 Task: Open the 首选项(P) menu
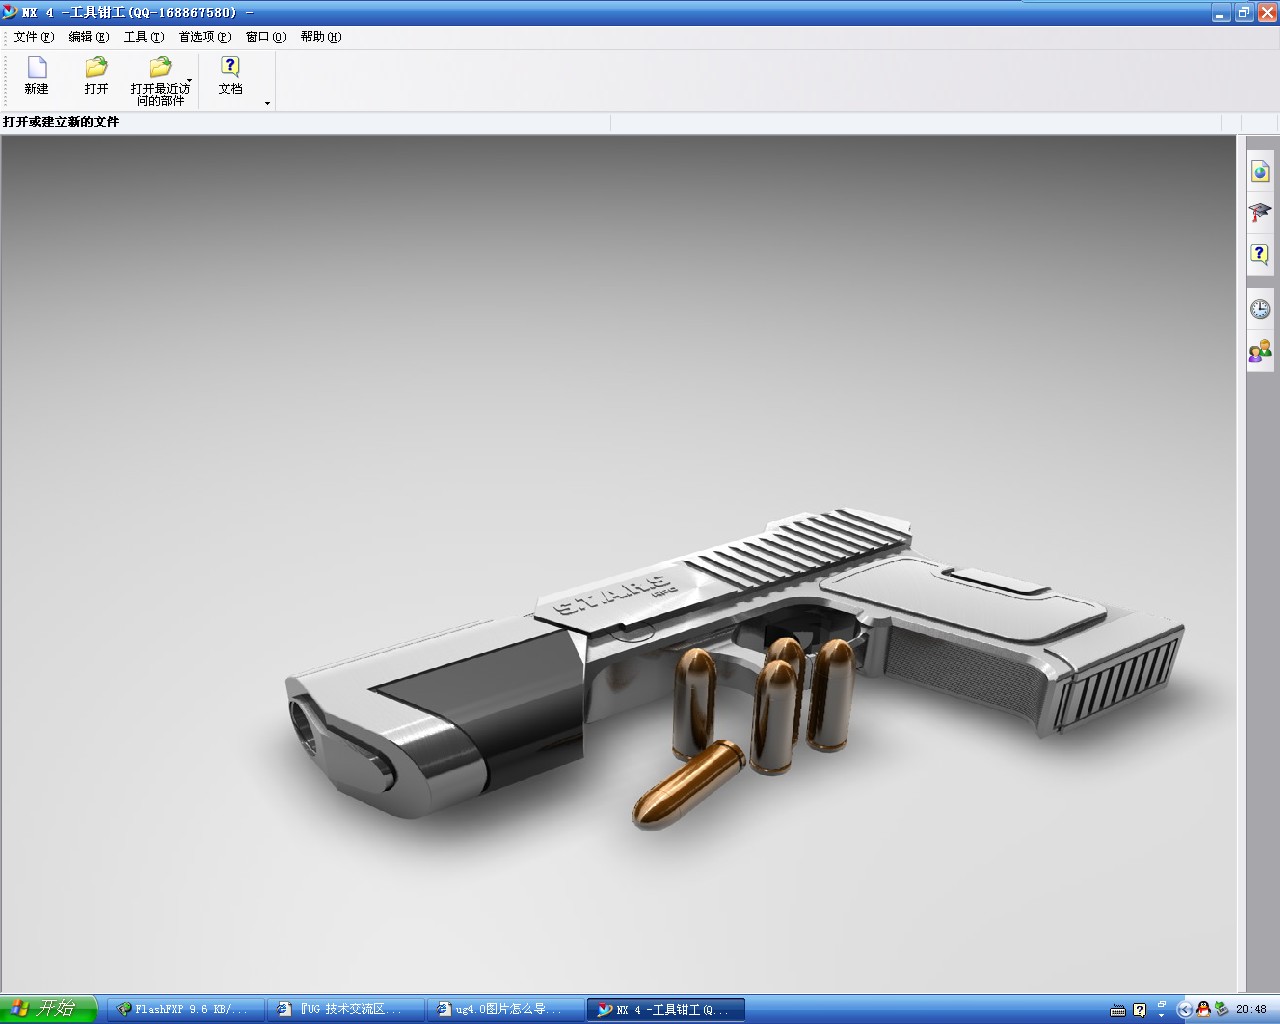point(205,37)
